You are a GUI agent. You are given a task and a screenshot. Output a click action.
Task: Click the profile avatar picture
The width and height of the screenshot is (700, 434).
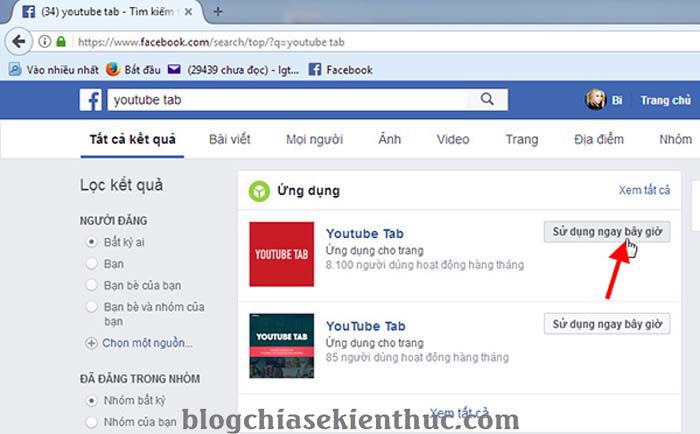(x=595, y=100)
